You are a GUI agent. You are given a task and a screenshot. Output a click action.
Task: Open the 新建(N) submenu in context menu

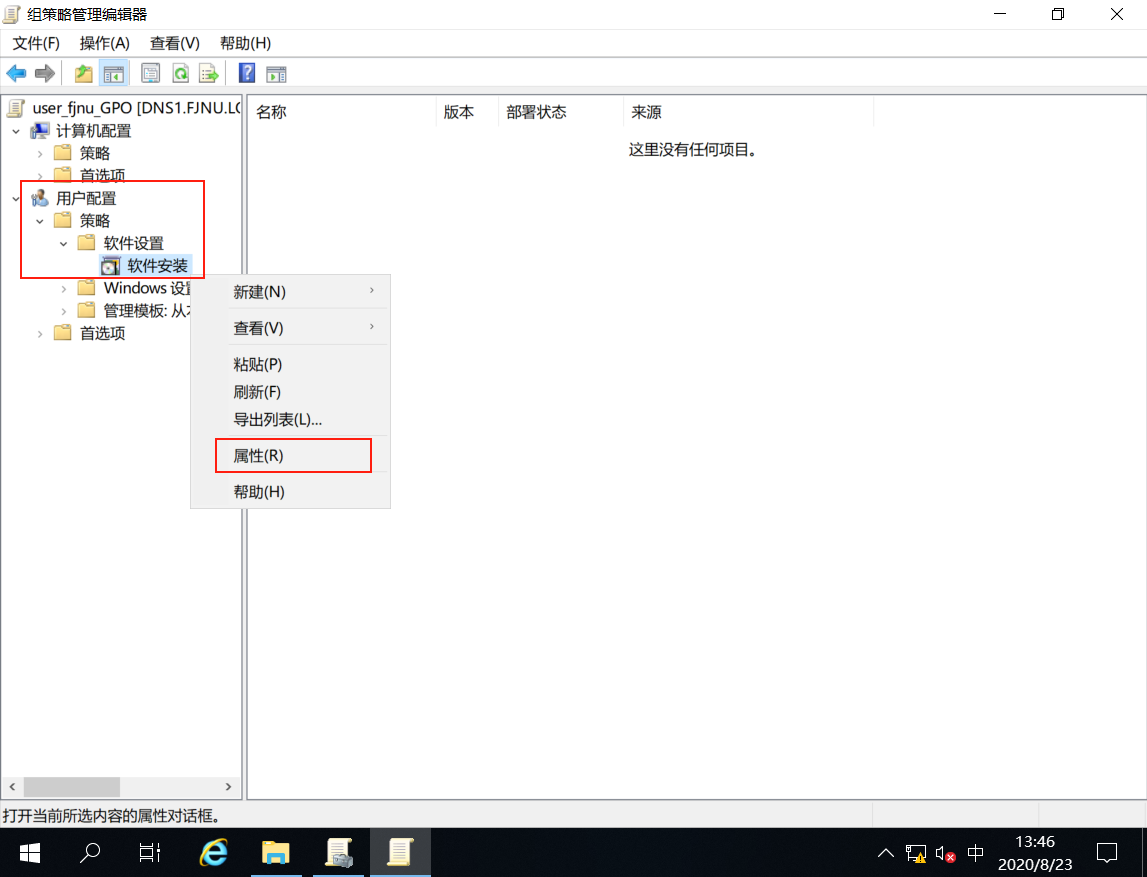290,292
